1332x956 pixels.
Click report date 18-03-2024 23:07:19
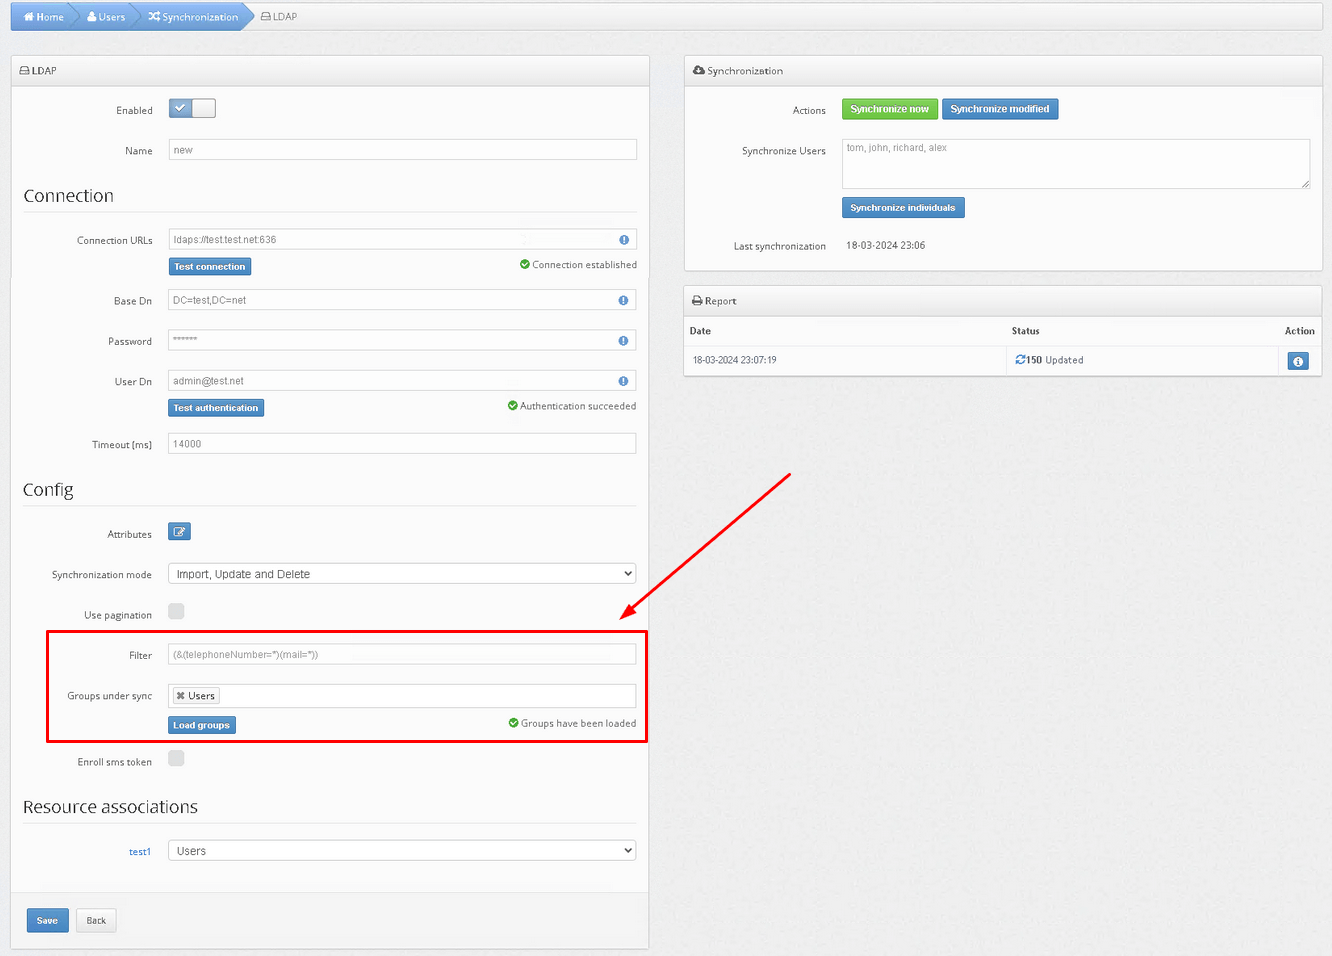(734, 360)
